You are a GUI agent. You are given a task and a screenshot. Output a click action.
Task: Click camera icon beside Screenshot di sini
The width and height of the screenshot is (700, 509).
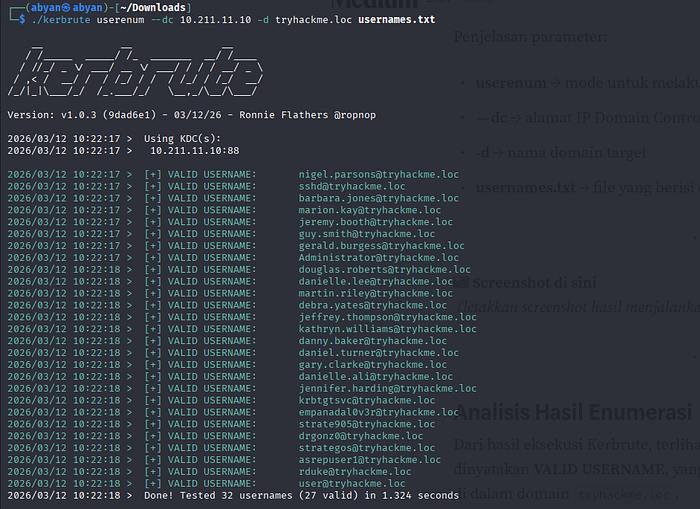462,282
